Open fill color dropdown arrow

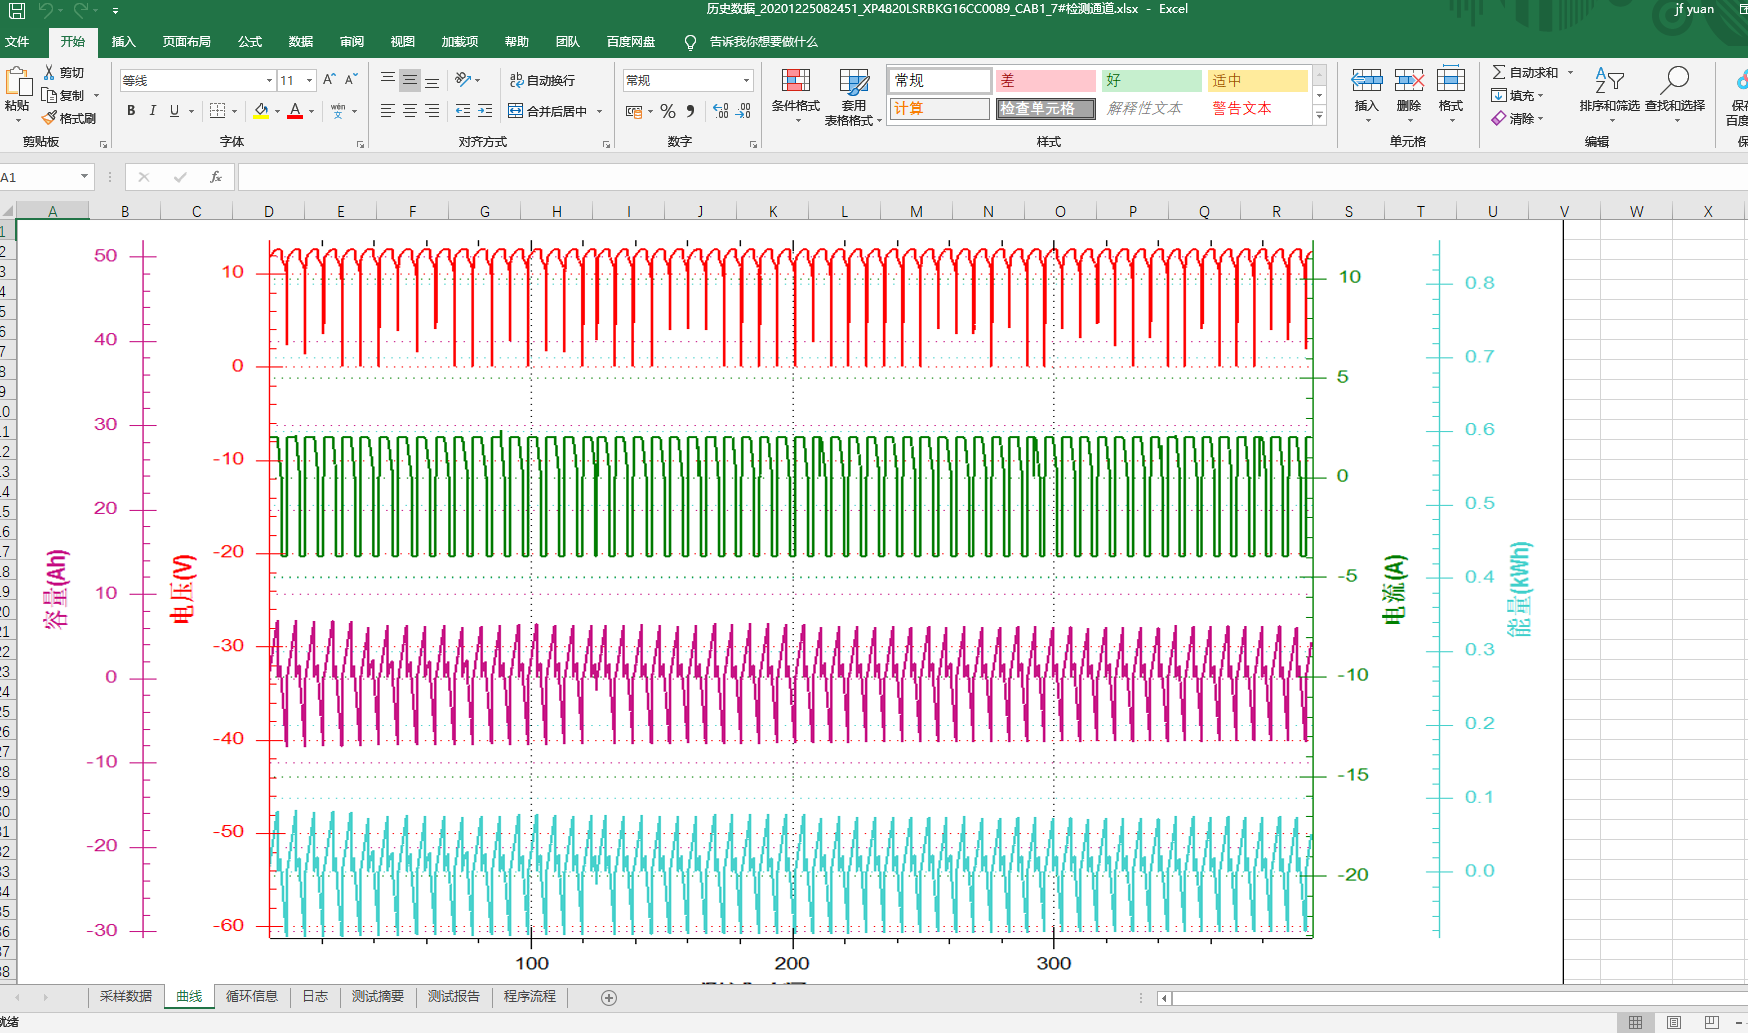coord(277,112)
